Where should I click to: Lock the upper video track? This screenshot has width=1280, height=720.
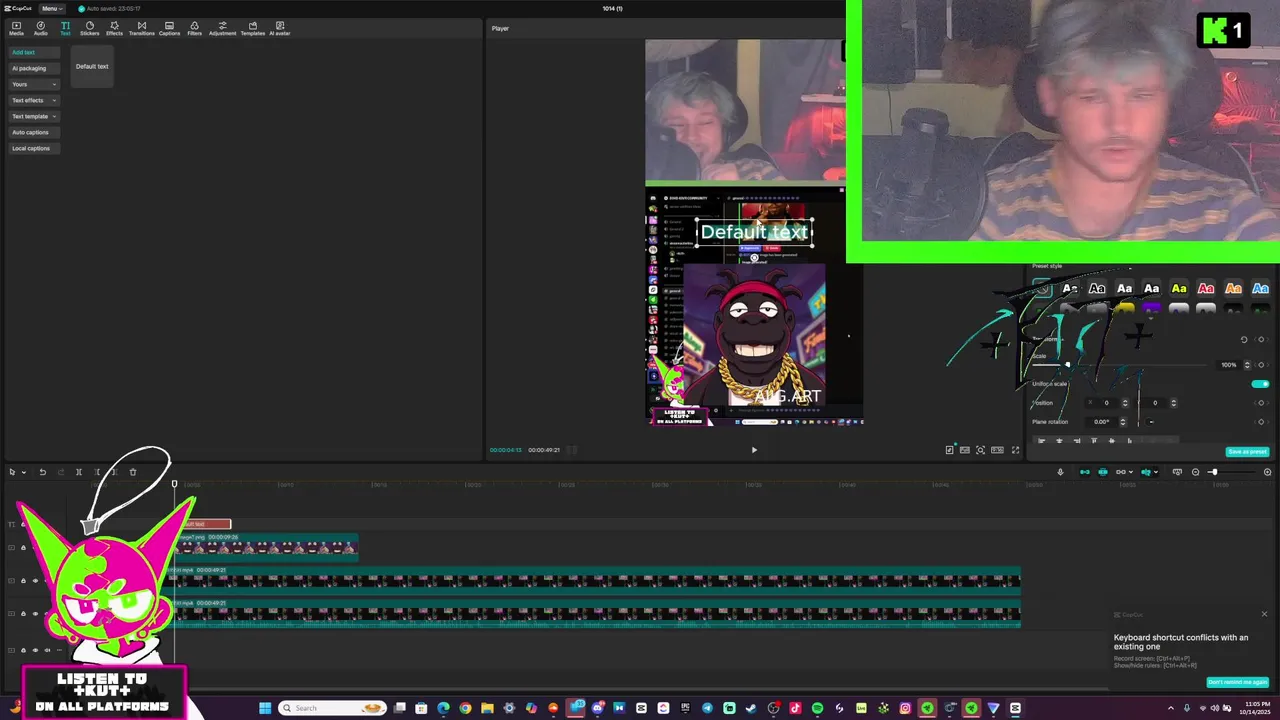tap(23, 581)
